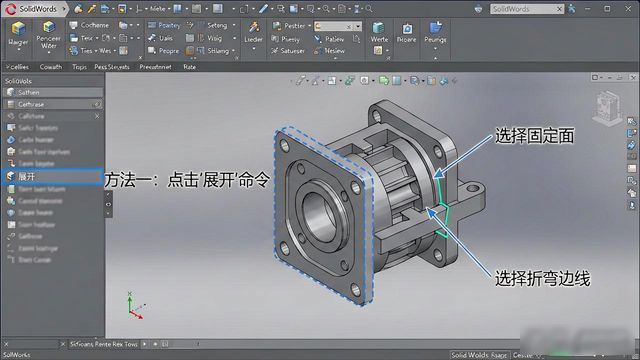The height and width of the screenshot is (360, 640).
Task: Select the Sathen row in side panel
Action: (x=53, y=93)
